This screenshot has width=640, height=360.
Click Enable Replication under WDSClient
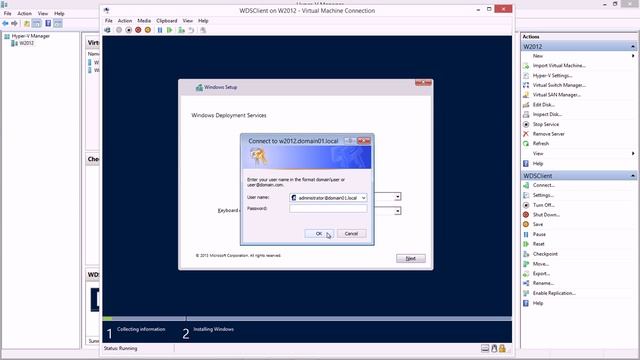[x=554, y=293]
